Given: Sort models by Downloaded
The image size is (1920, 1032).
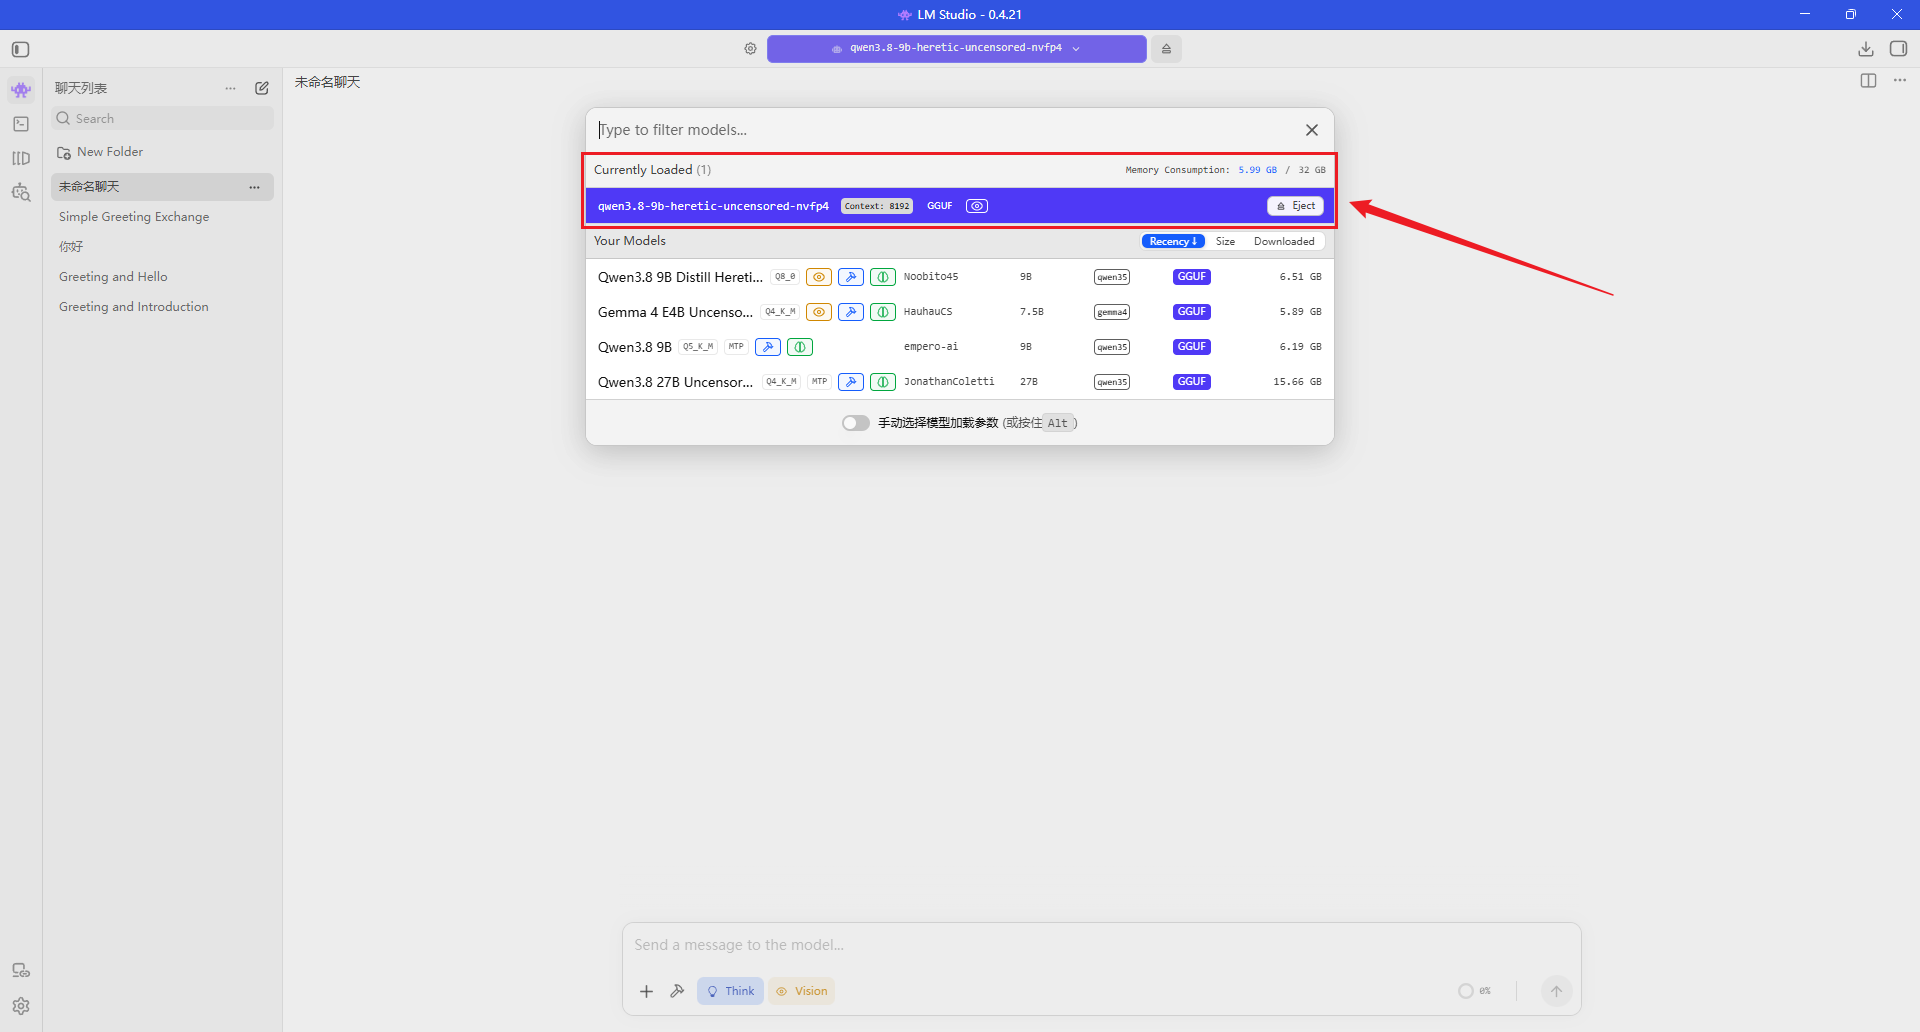Looking at the screenshot, I should 1284,241.
